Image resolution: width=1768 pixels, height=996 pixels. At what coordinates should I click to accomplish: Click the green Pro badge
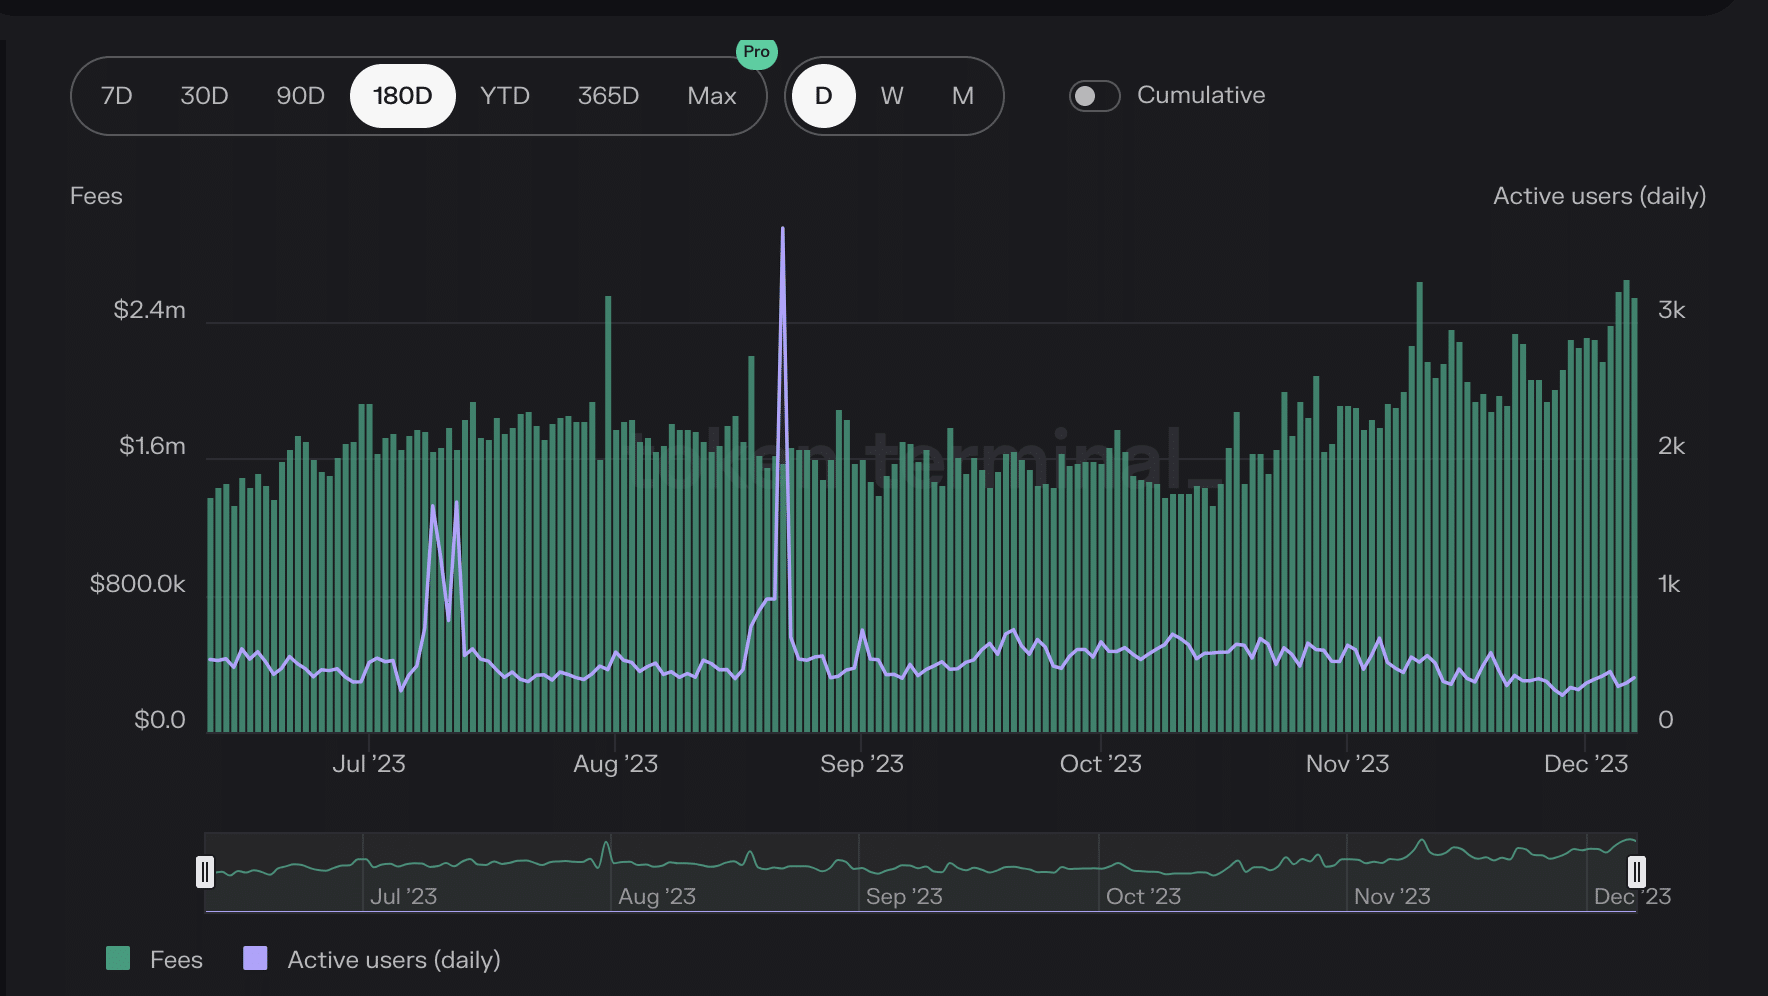coord(757,52)
